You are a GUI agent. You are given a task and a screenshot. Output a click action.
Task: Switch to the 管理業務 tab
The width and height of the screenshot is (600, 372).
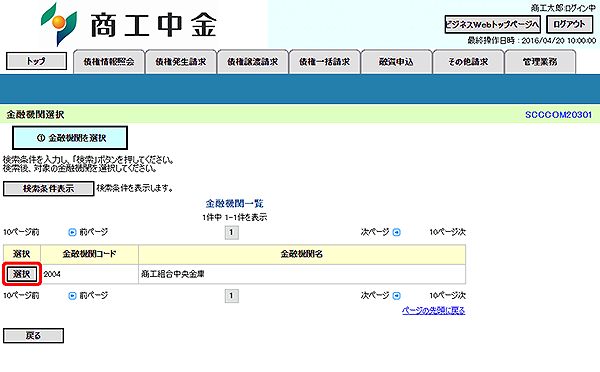coord(540,62)
